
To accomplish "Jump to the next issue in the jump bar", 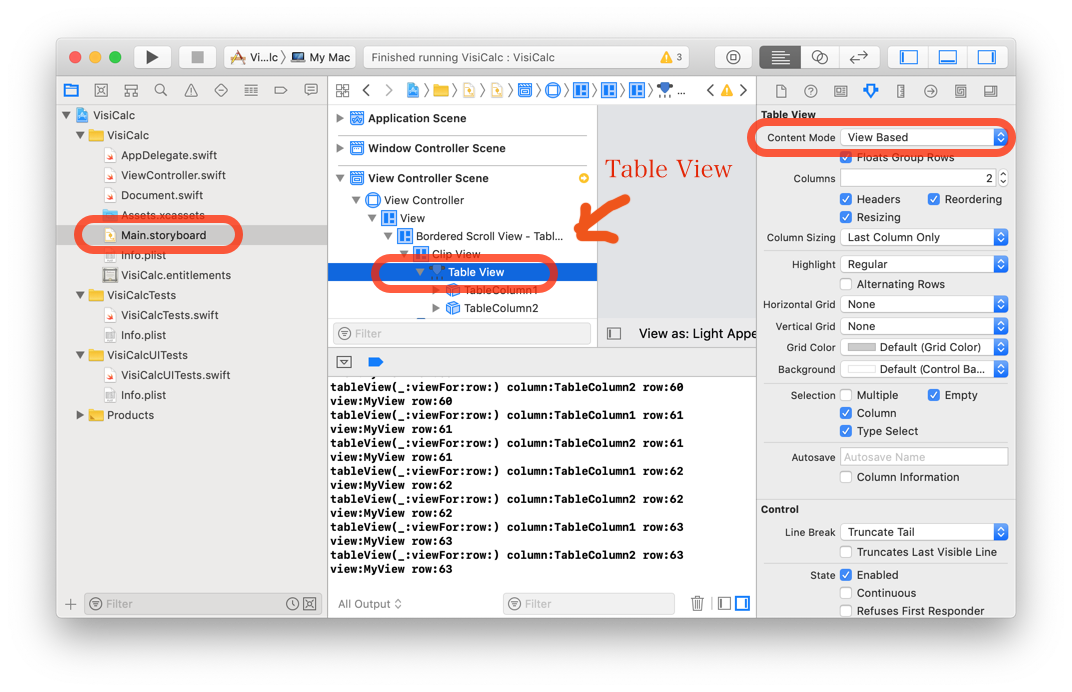I will [x=743, y=90].
